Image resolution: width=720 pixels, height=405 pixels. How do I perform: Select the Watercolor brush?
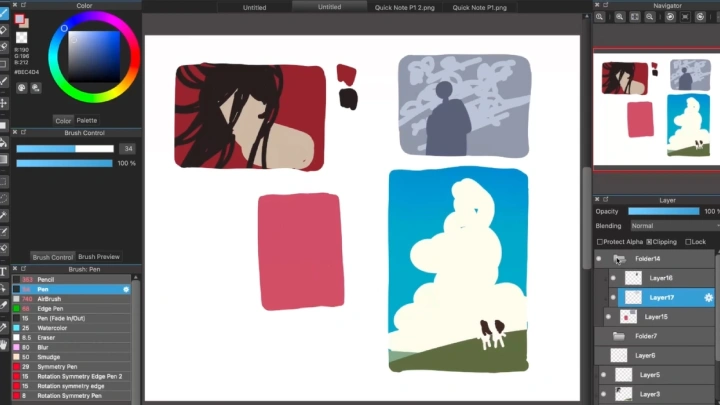71,328
